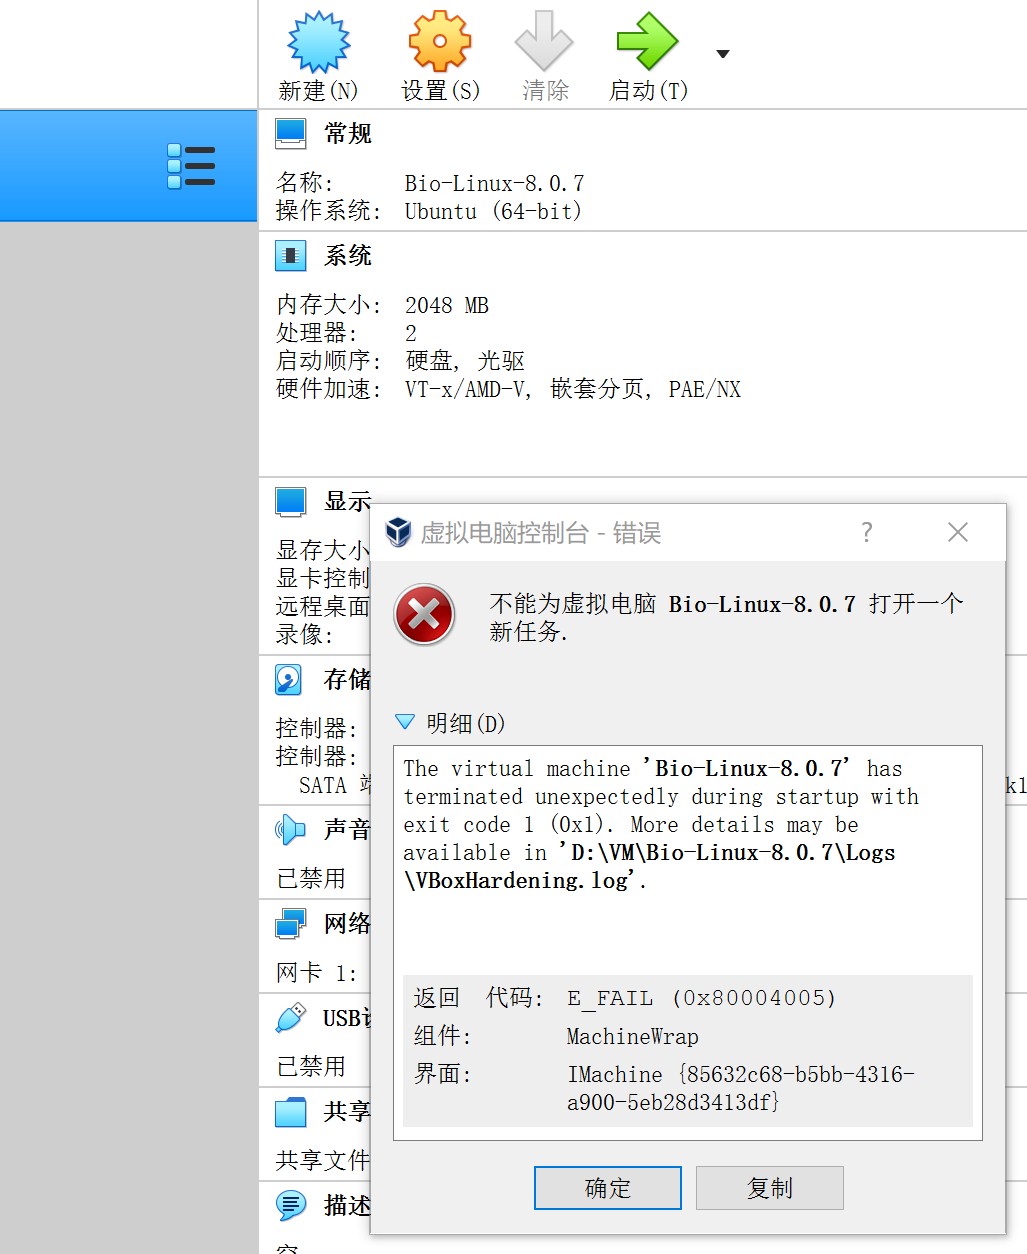Click the Ubuntu (64-bit) operating system value
Image resolution: width=1027 pixels, height=1254 pixels.
(493, 211)
